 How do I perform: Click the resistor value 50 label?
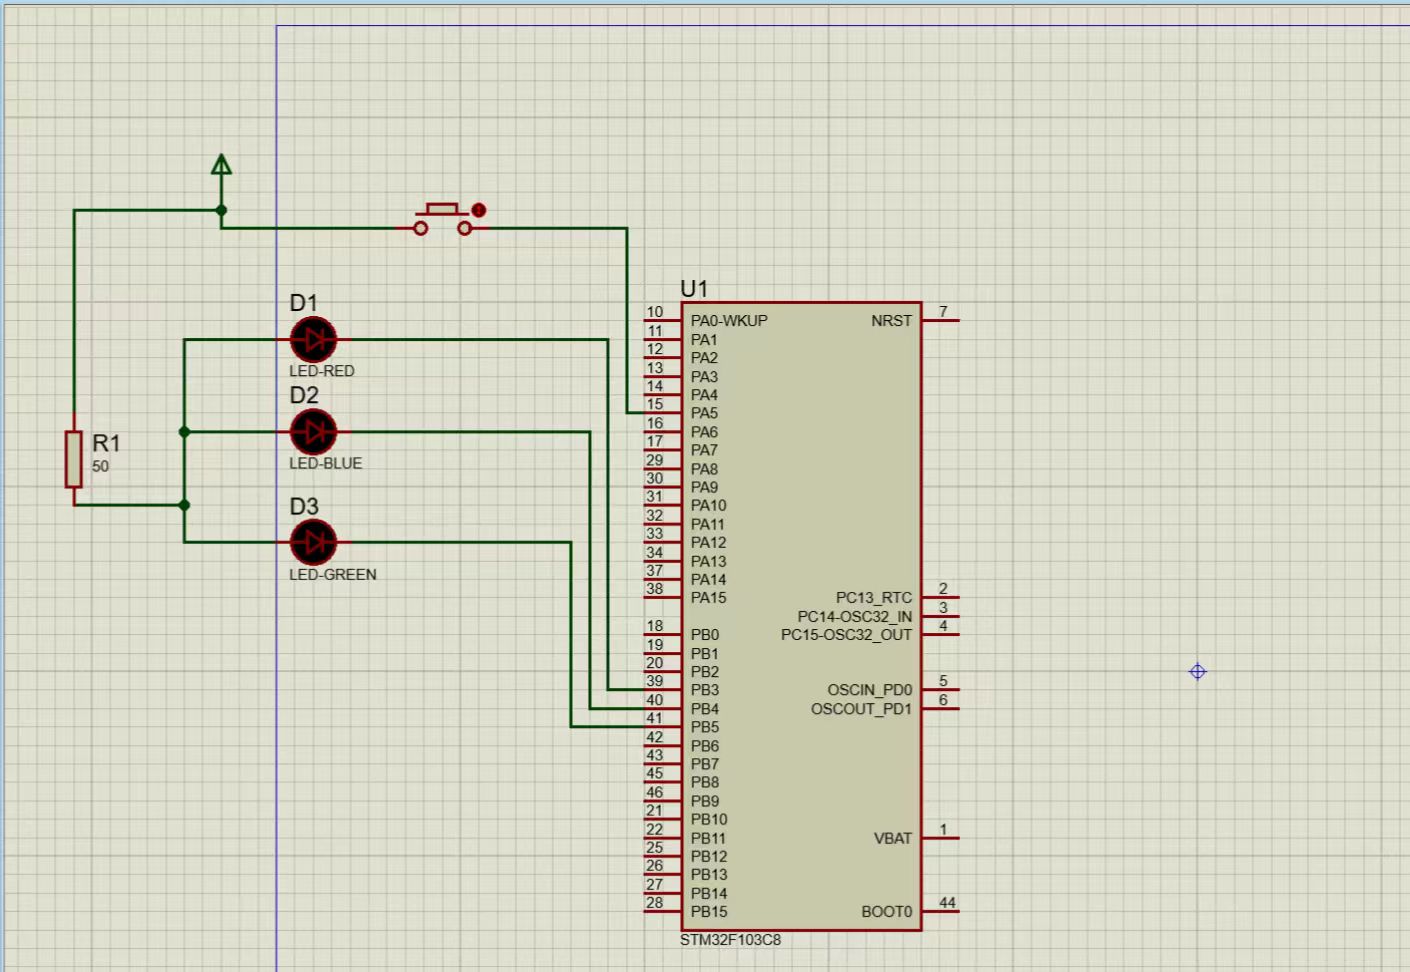pos(100,467)
